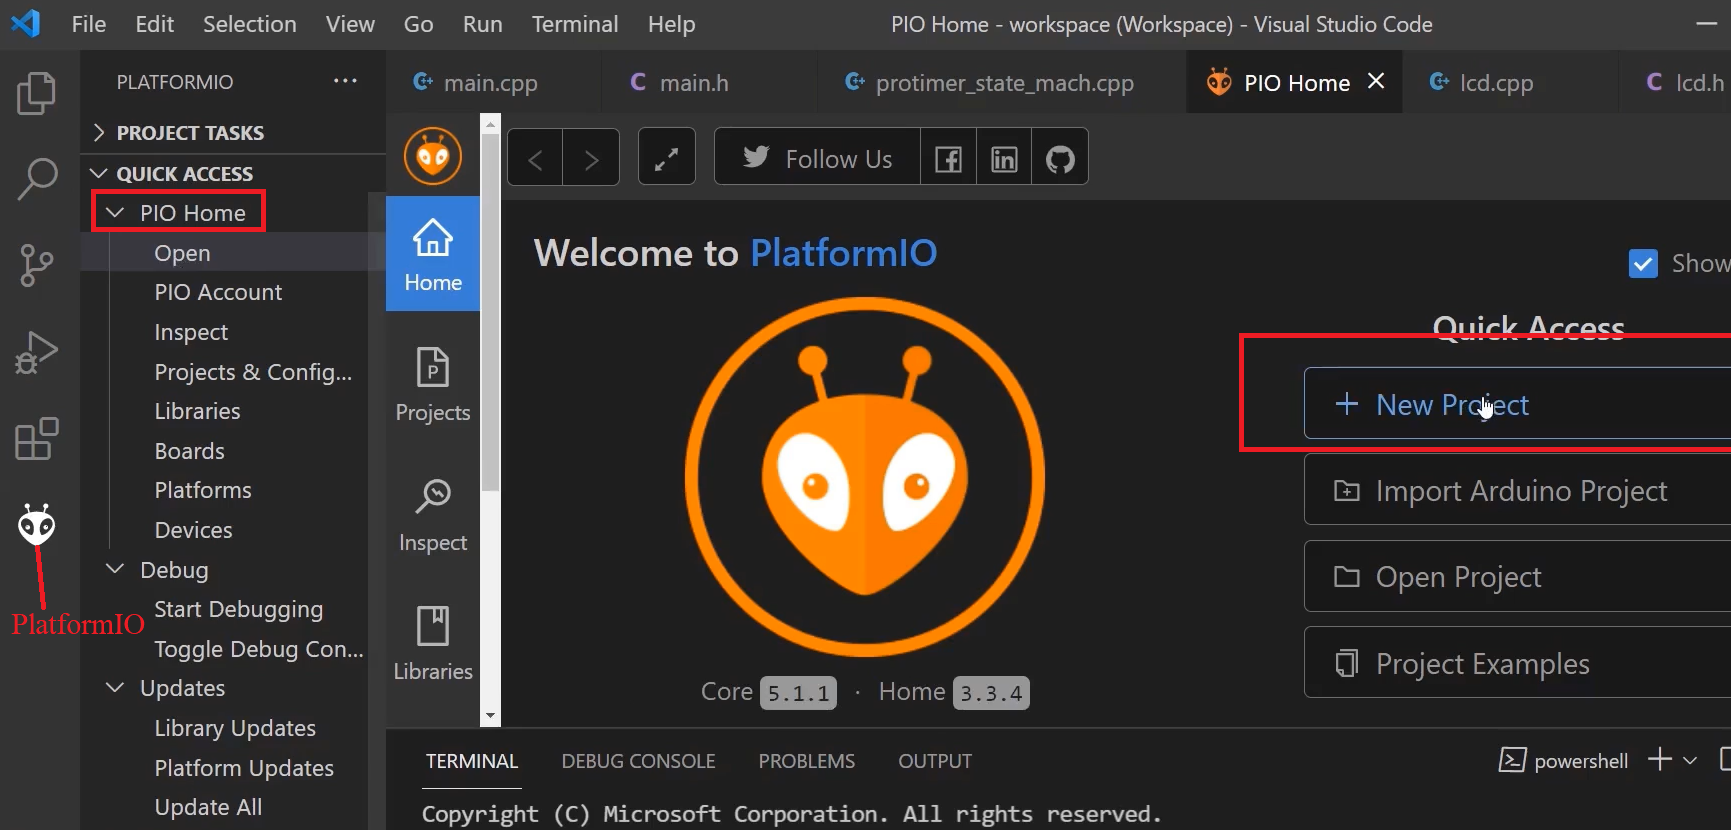Click the Open Project button
The width and height of the screenshot is (1731, 830).
tap(1517, 576)
